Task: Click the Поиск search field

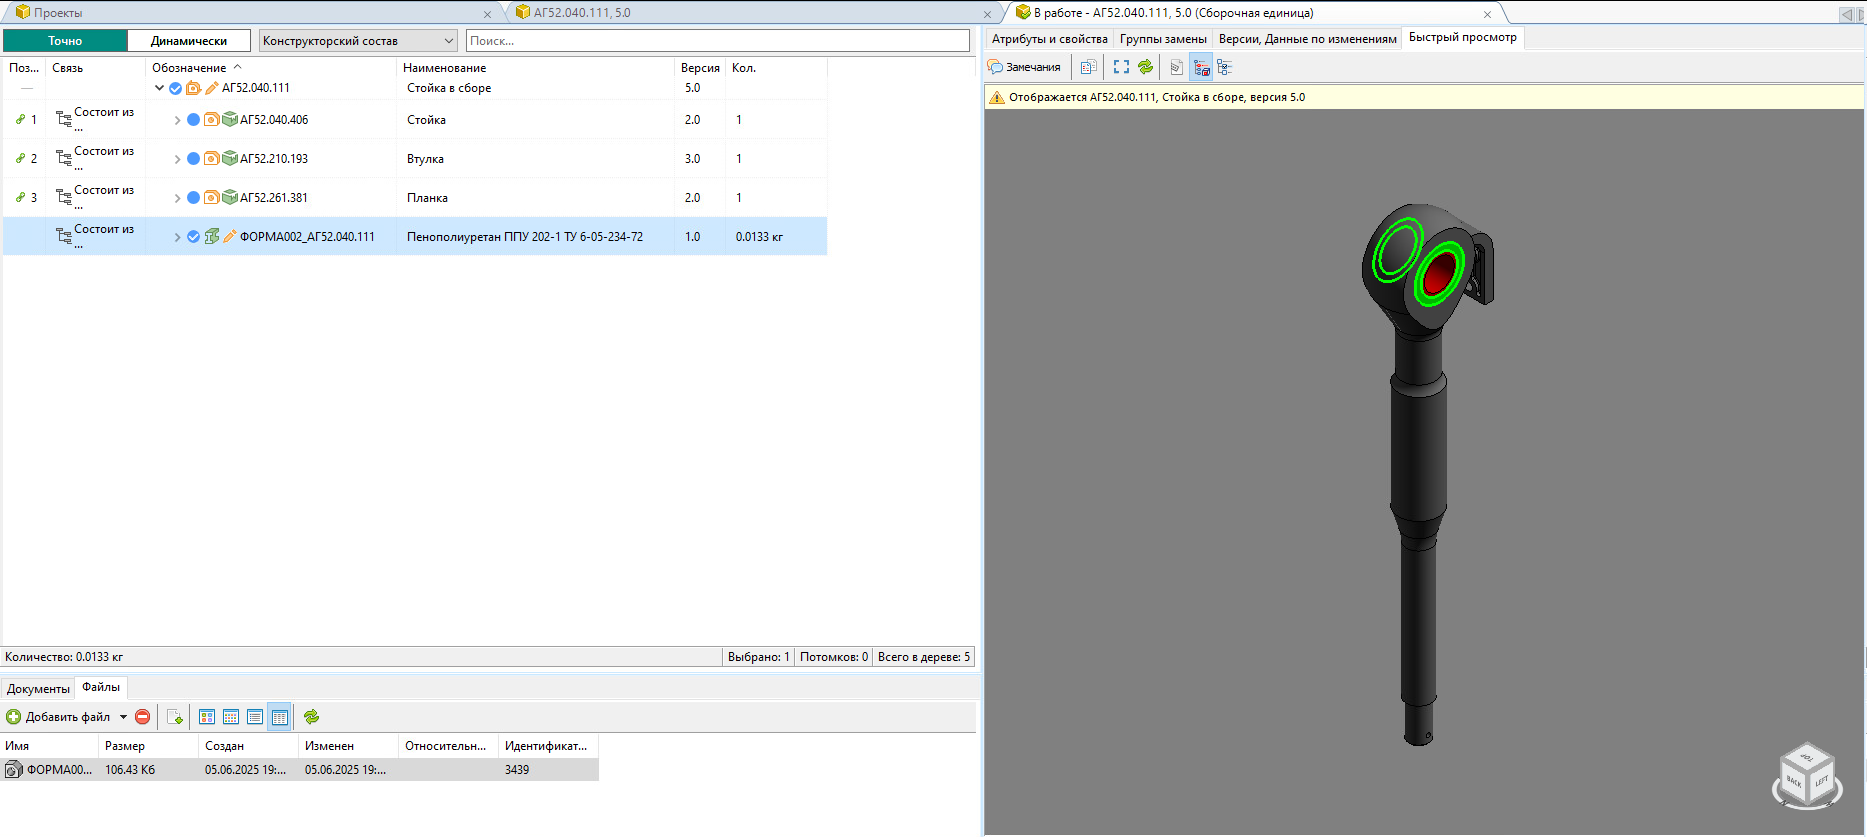Action: pos(717,41)
